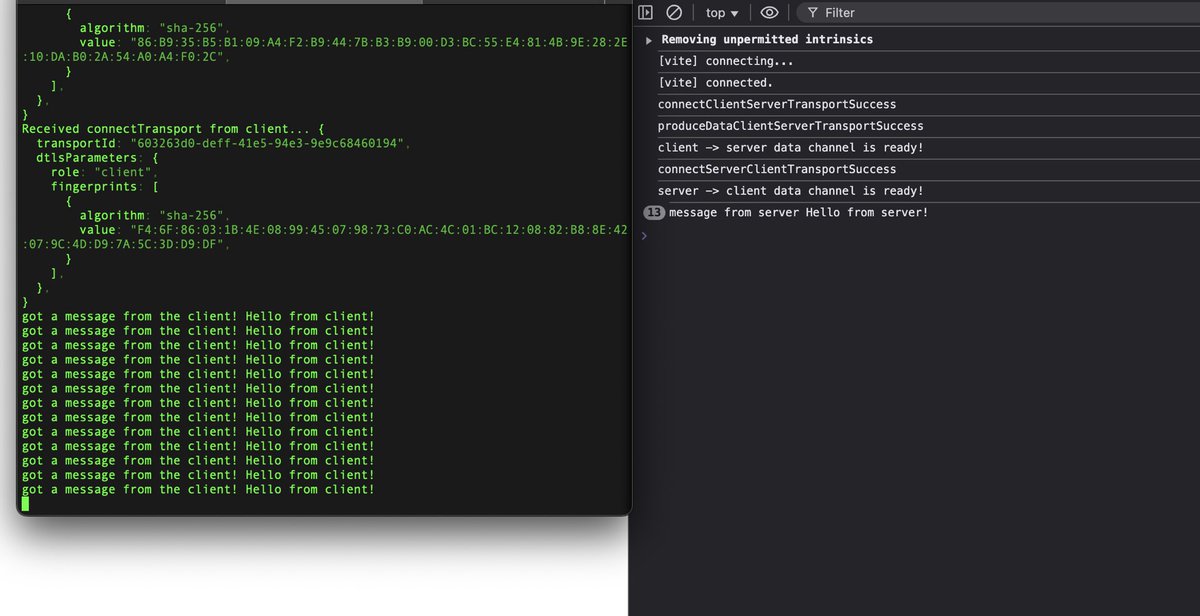1200x616 pixels.
Task: Click the fingerprints: [ line in terminal
Action: pos(105,187)
